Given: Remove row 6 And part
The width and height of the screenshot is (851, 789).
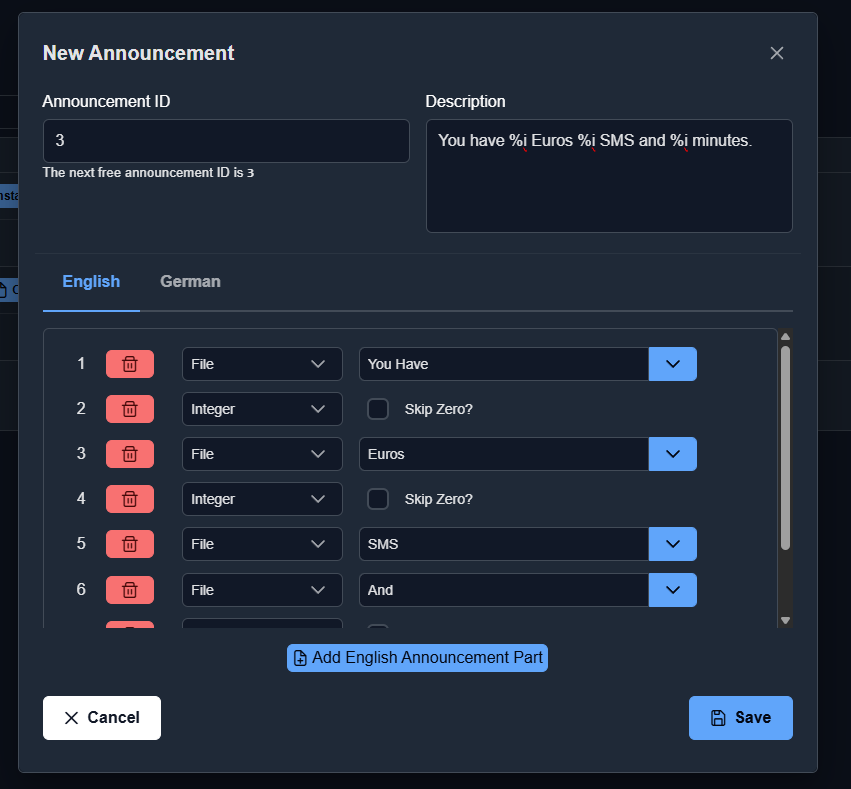Looking at the screenshot, I should (130, 590).
